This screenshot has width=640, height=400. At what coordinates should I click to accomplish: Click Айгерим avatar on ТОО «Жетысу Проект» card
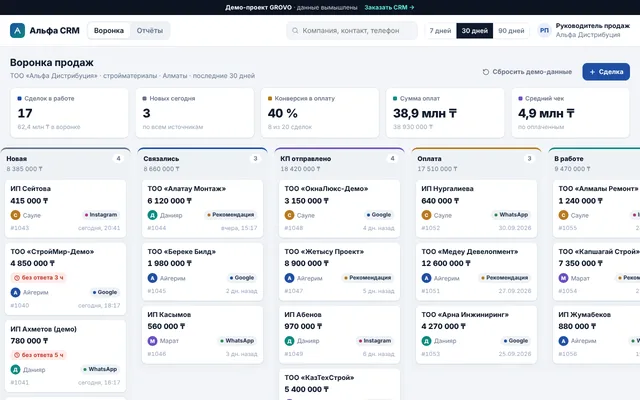[x=289, y=278]
